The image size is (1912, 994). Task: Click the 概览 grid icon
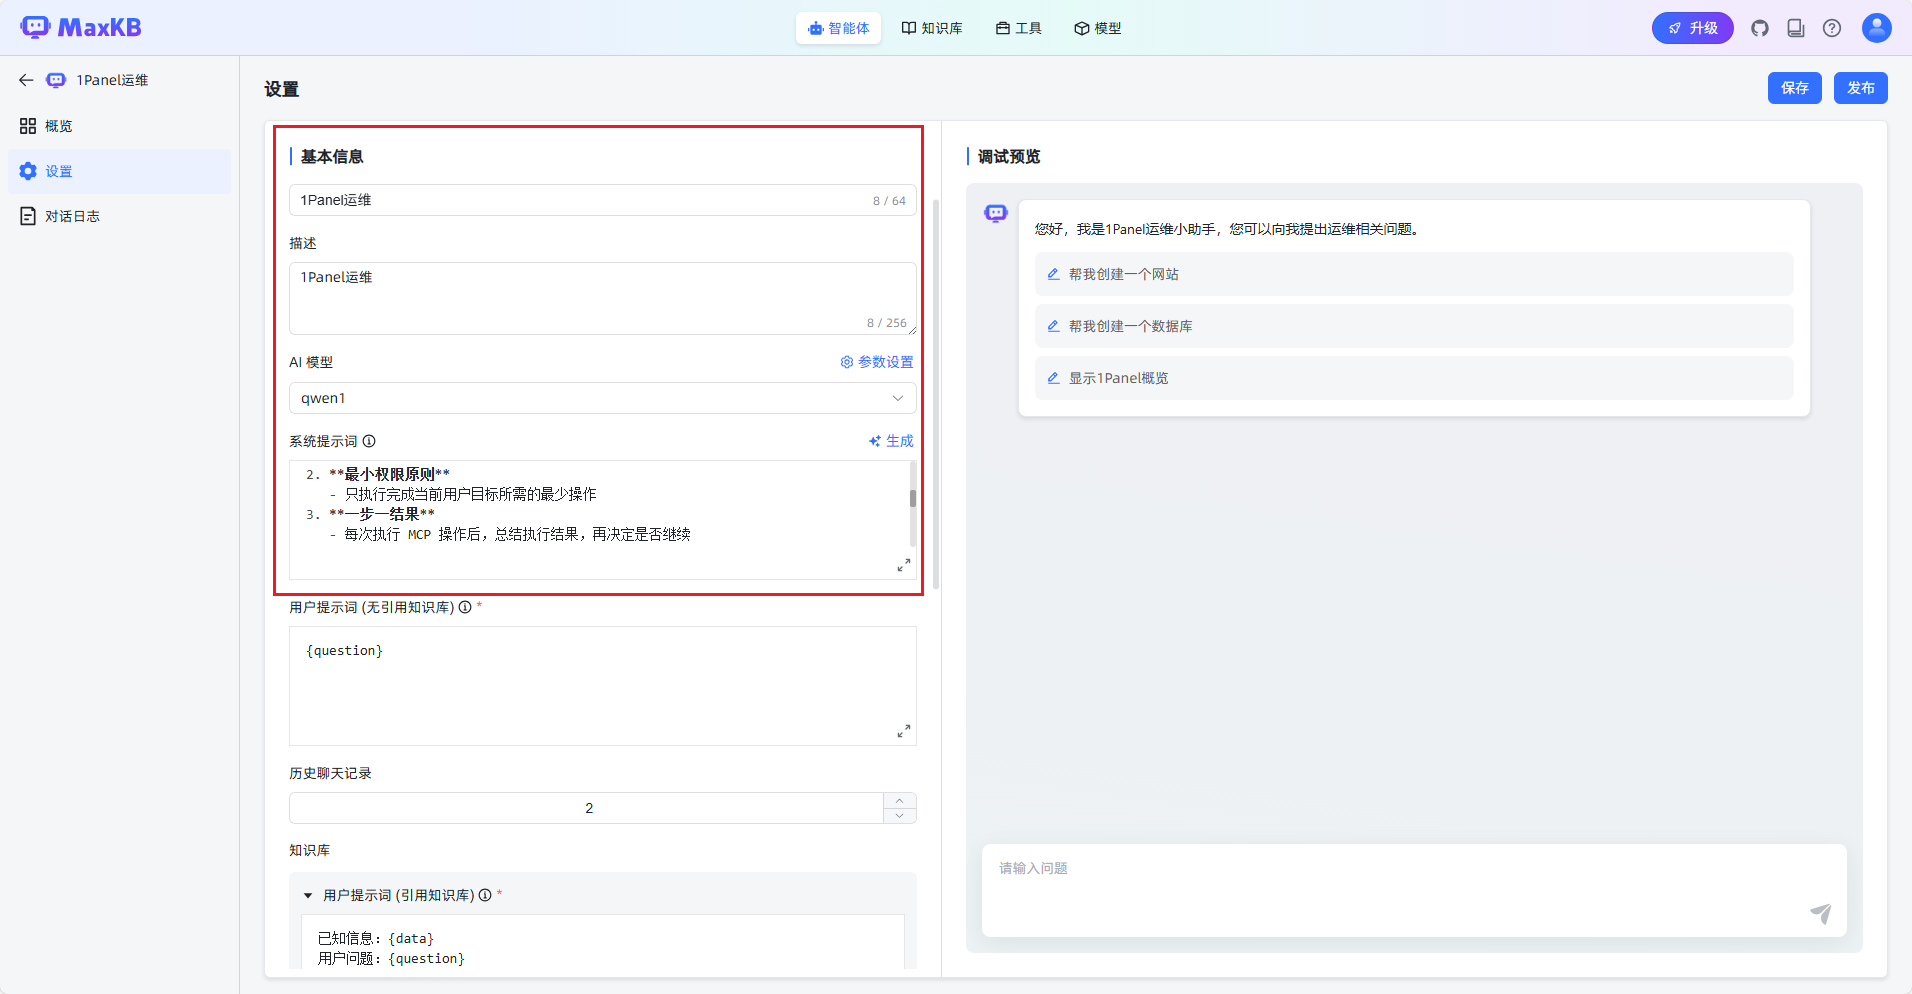[x=28, y=126]
